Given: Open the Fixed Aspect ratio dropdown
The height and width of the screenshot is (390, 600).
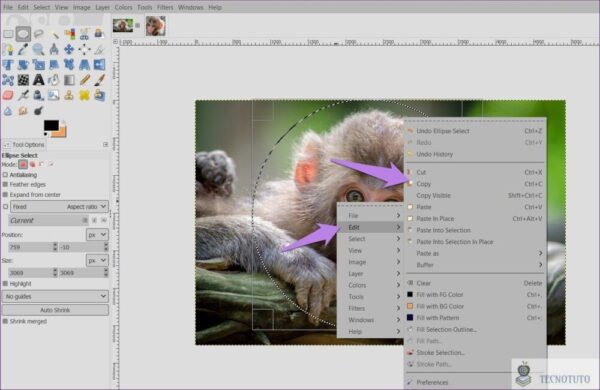Looking at the screenshot, I should click(x=59, y=207).
